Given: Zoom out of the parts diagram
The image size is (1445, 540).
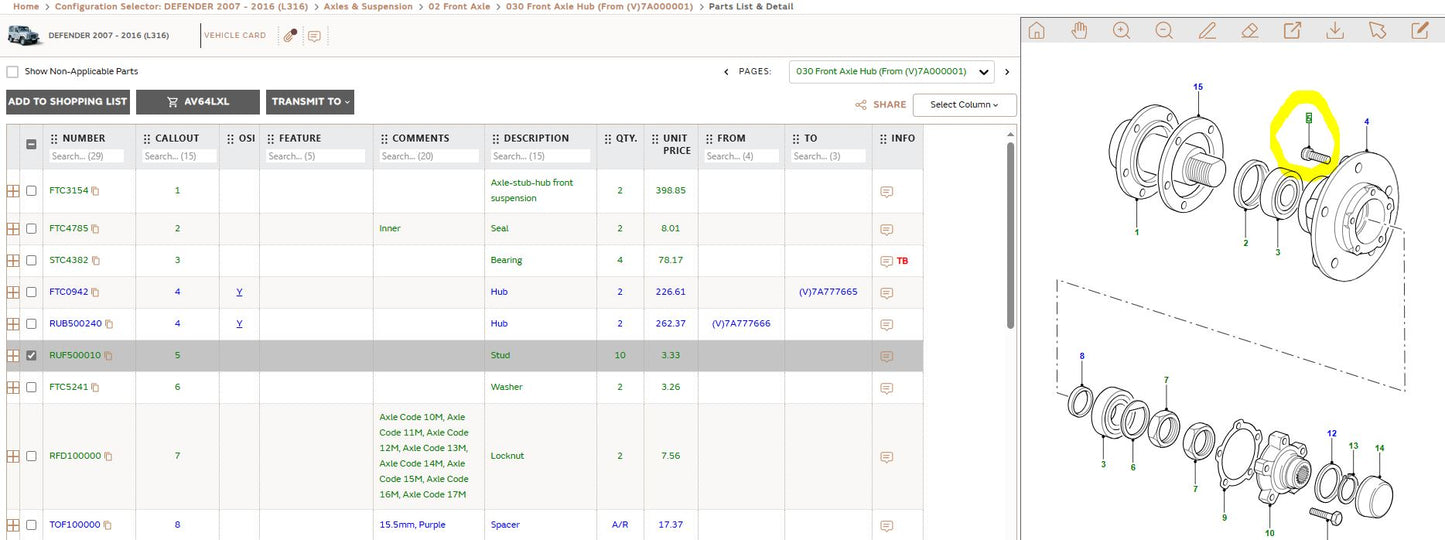Looking at the screenshot, I should 1164,30.
